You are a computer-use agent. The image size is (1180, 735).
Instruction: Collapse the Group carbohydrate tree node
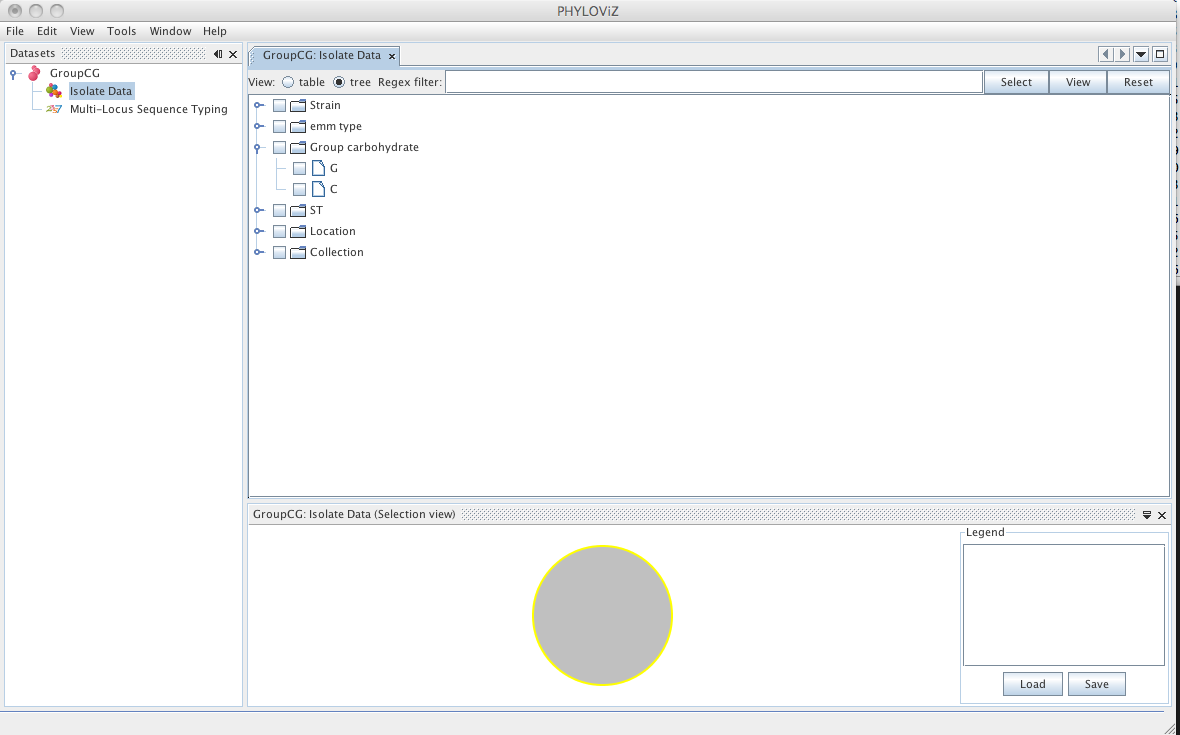(257, 148)
